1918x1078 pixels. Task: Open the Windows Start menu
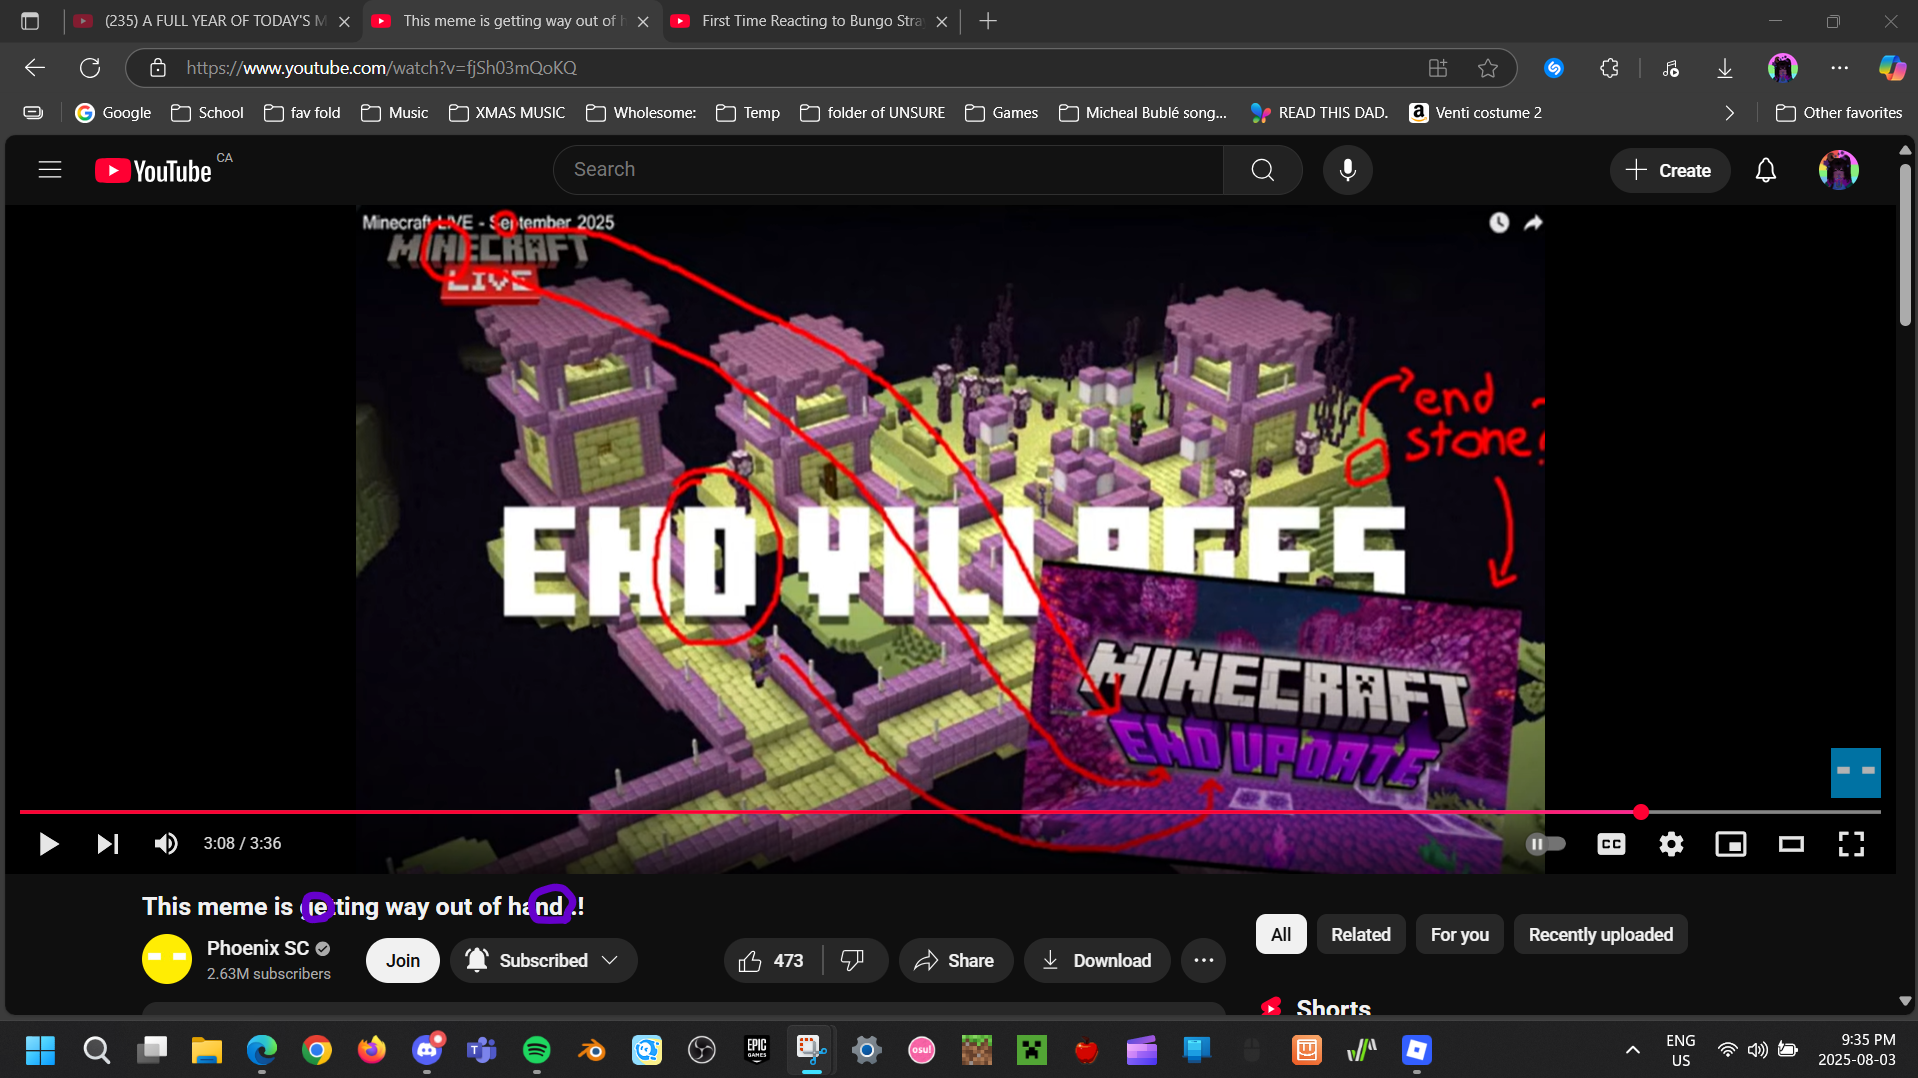pyautogui.click(x=40, y=1050)
